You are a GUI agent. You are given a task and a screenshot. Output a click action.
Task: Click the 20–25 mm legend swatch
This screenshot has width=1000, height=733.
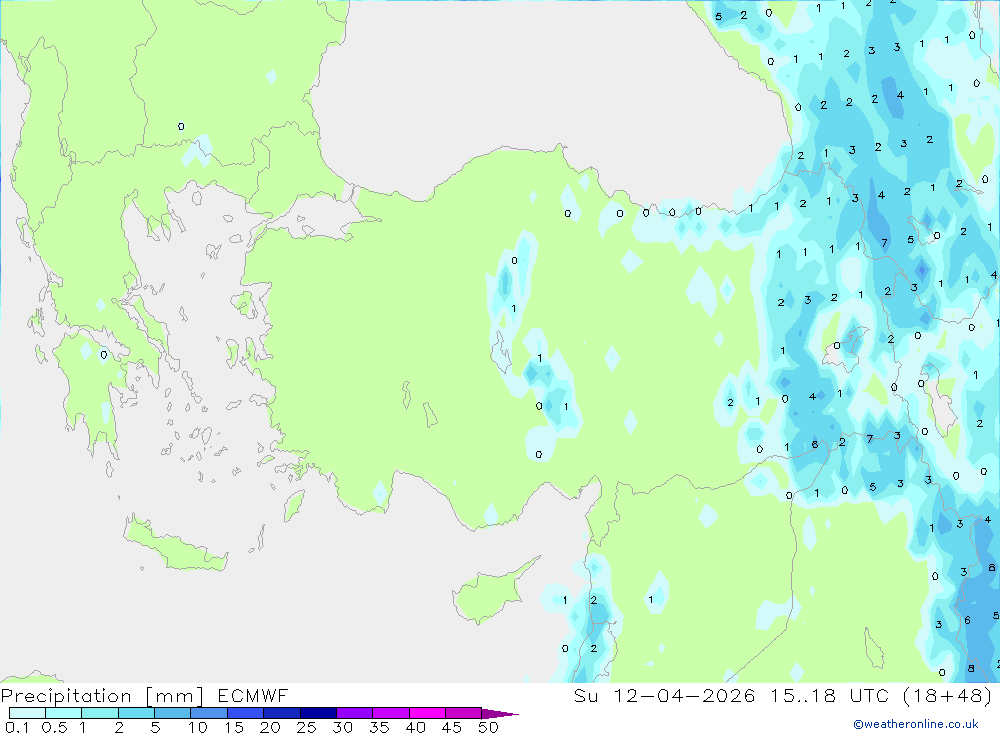point(281,713)
